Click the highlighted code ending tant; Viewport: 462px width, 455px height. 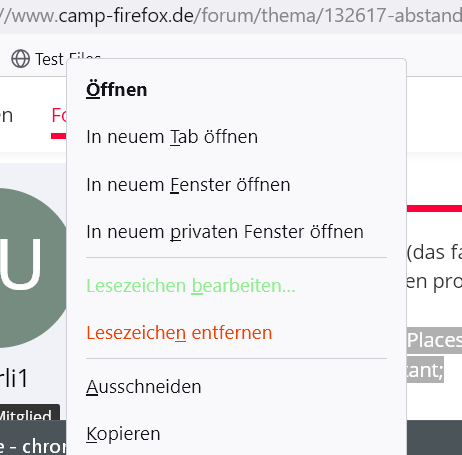click(x=425, y=370)
